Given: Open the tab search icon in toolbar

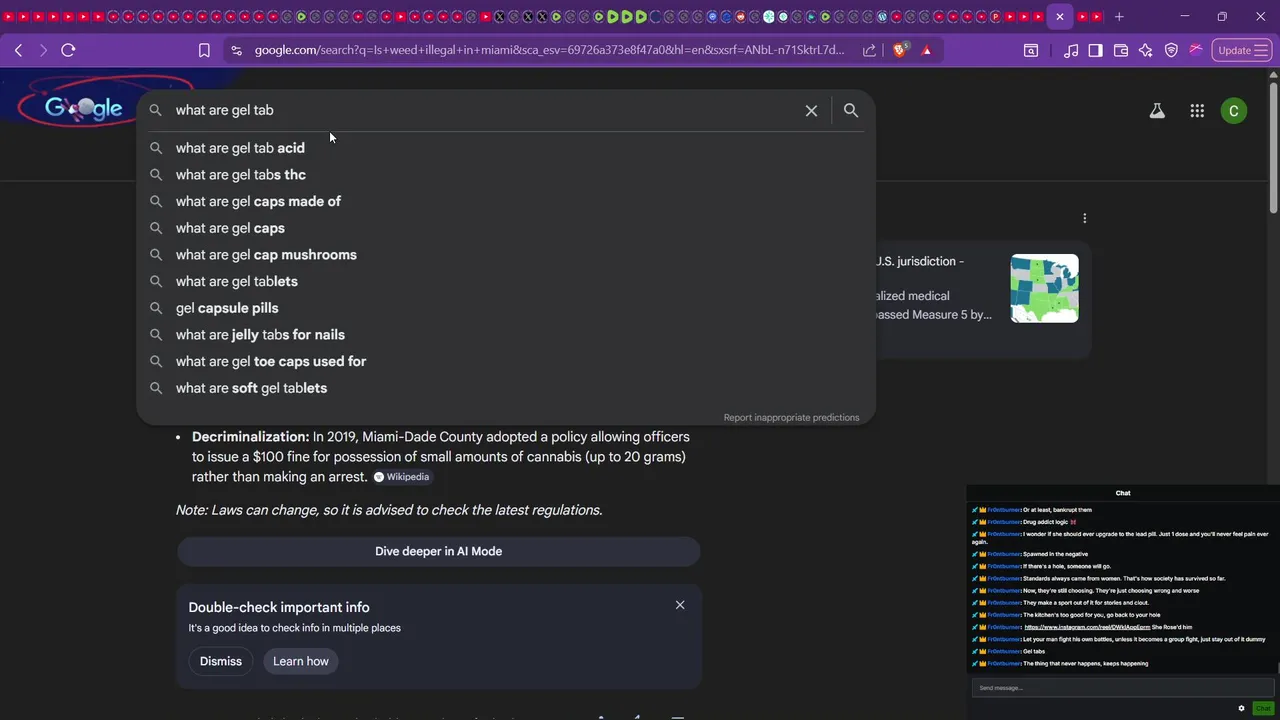Looking at the screenshot, I should (1031, 50).
